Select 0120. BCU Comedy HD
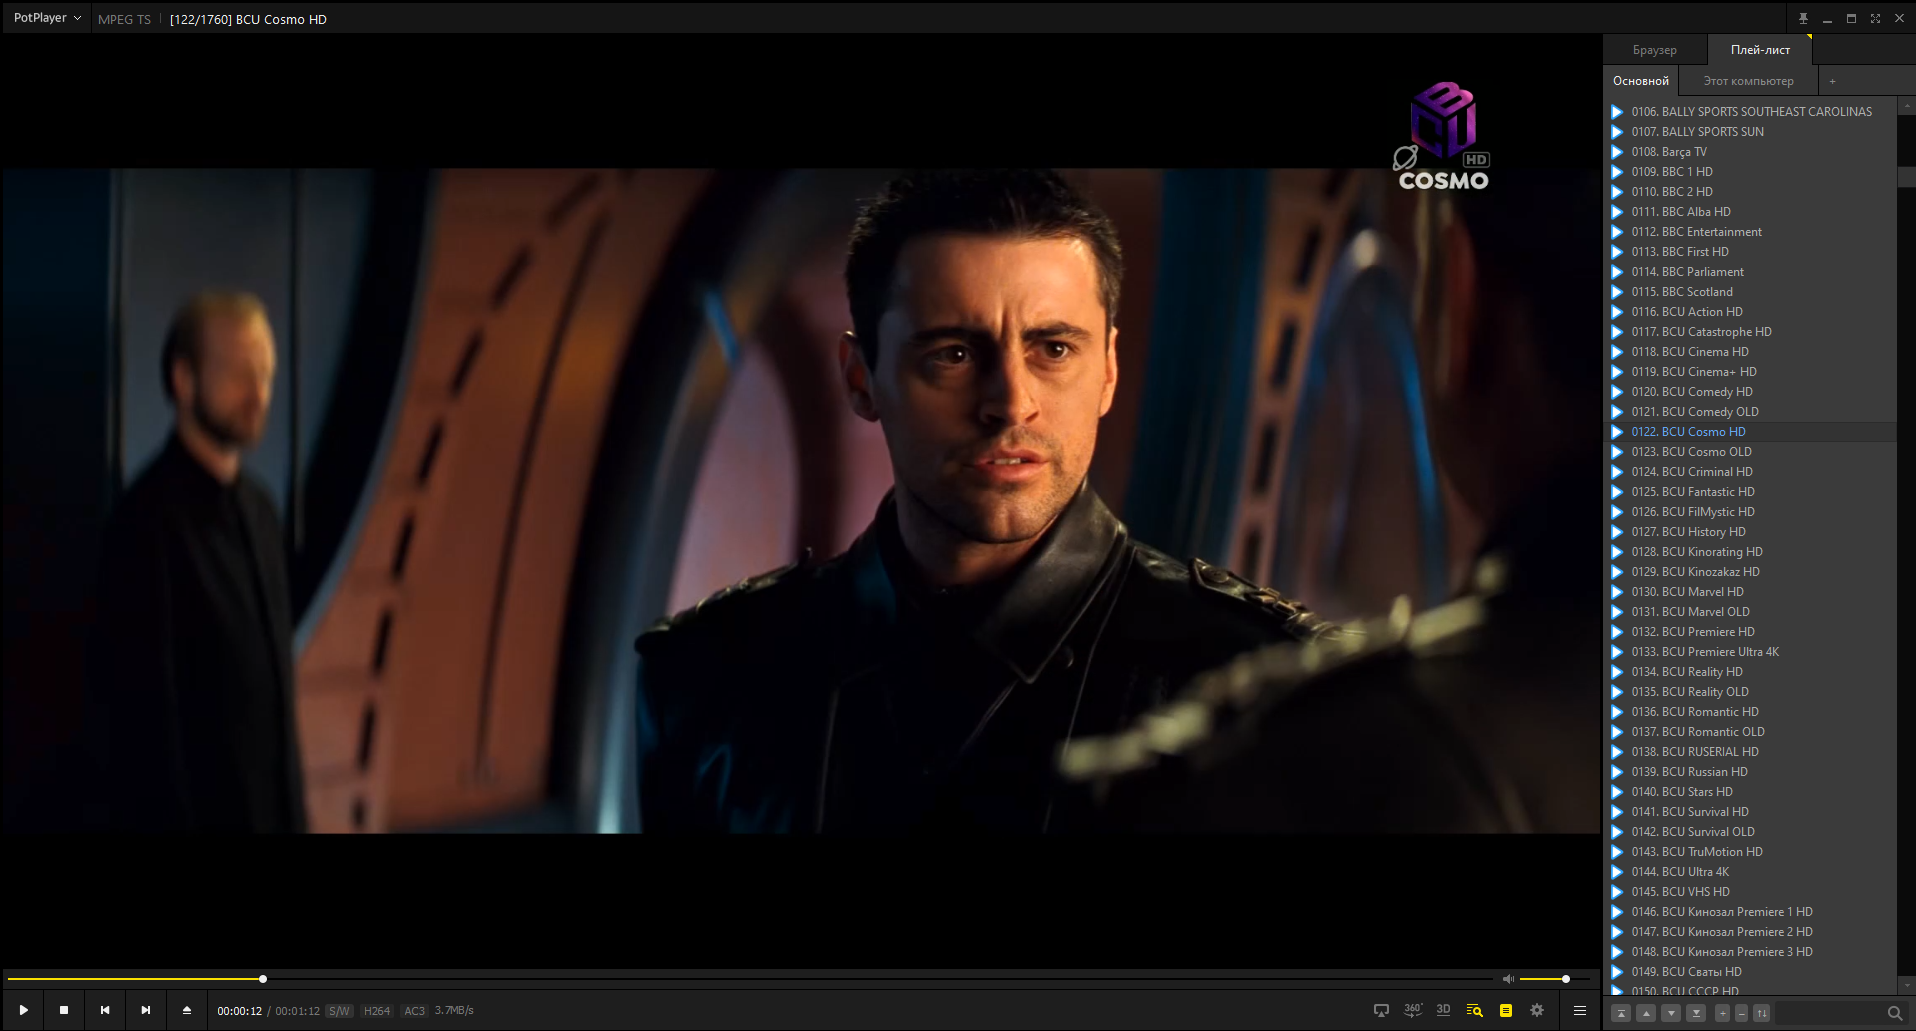 click(1750, 392)
